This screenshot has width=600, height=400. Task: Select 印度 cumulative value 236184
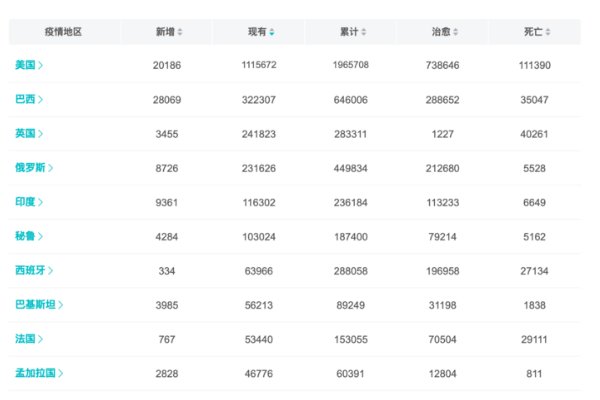(x=351, y=202)
